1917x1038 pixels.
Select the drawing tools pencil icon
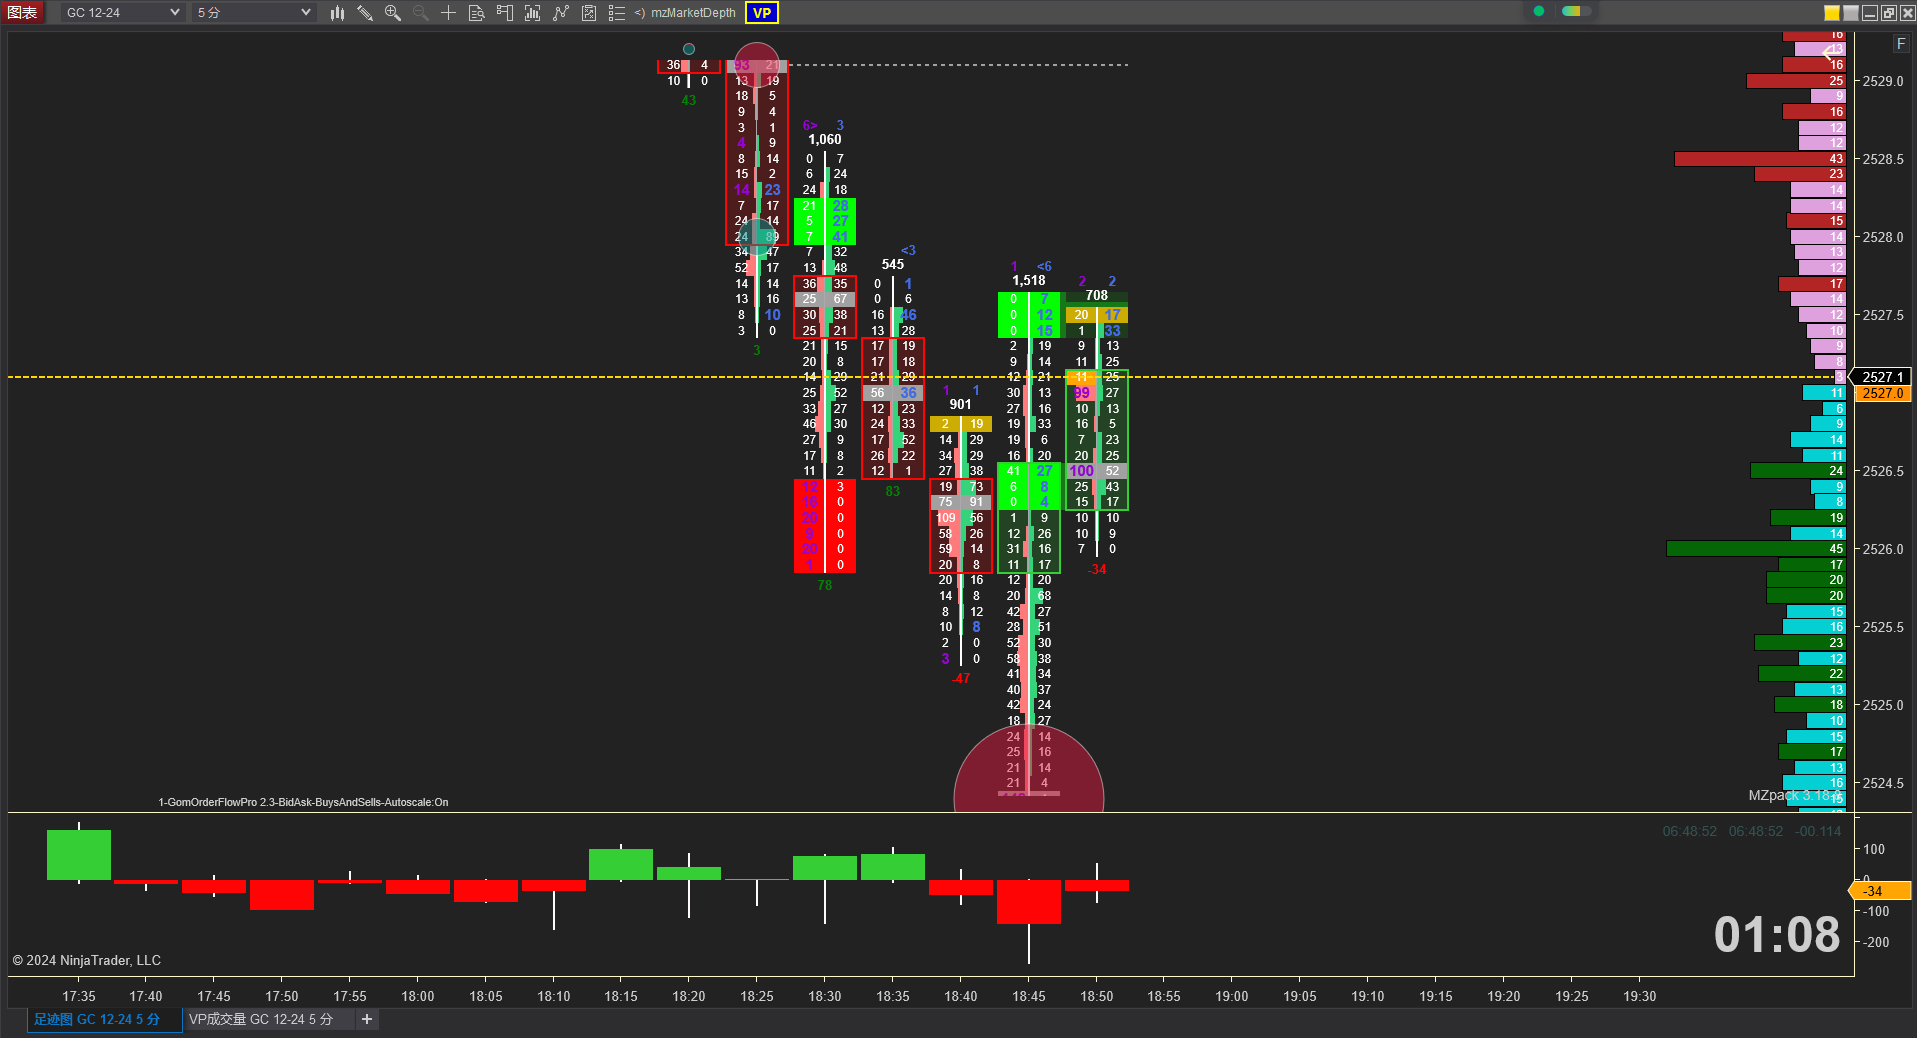[365, 13]
